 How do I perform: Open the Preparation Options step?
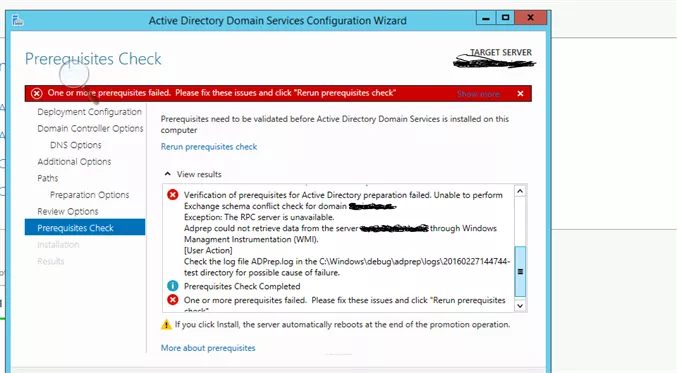90,195
